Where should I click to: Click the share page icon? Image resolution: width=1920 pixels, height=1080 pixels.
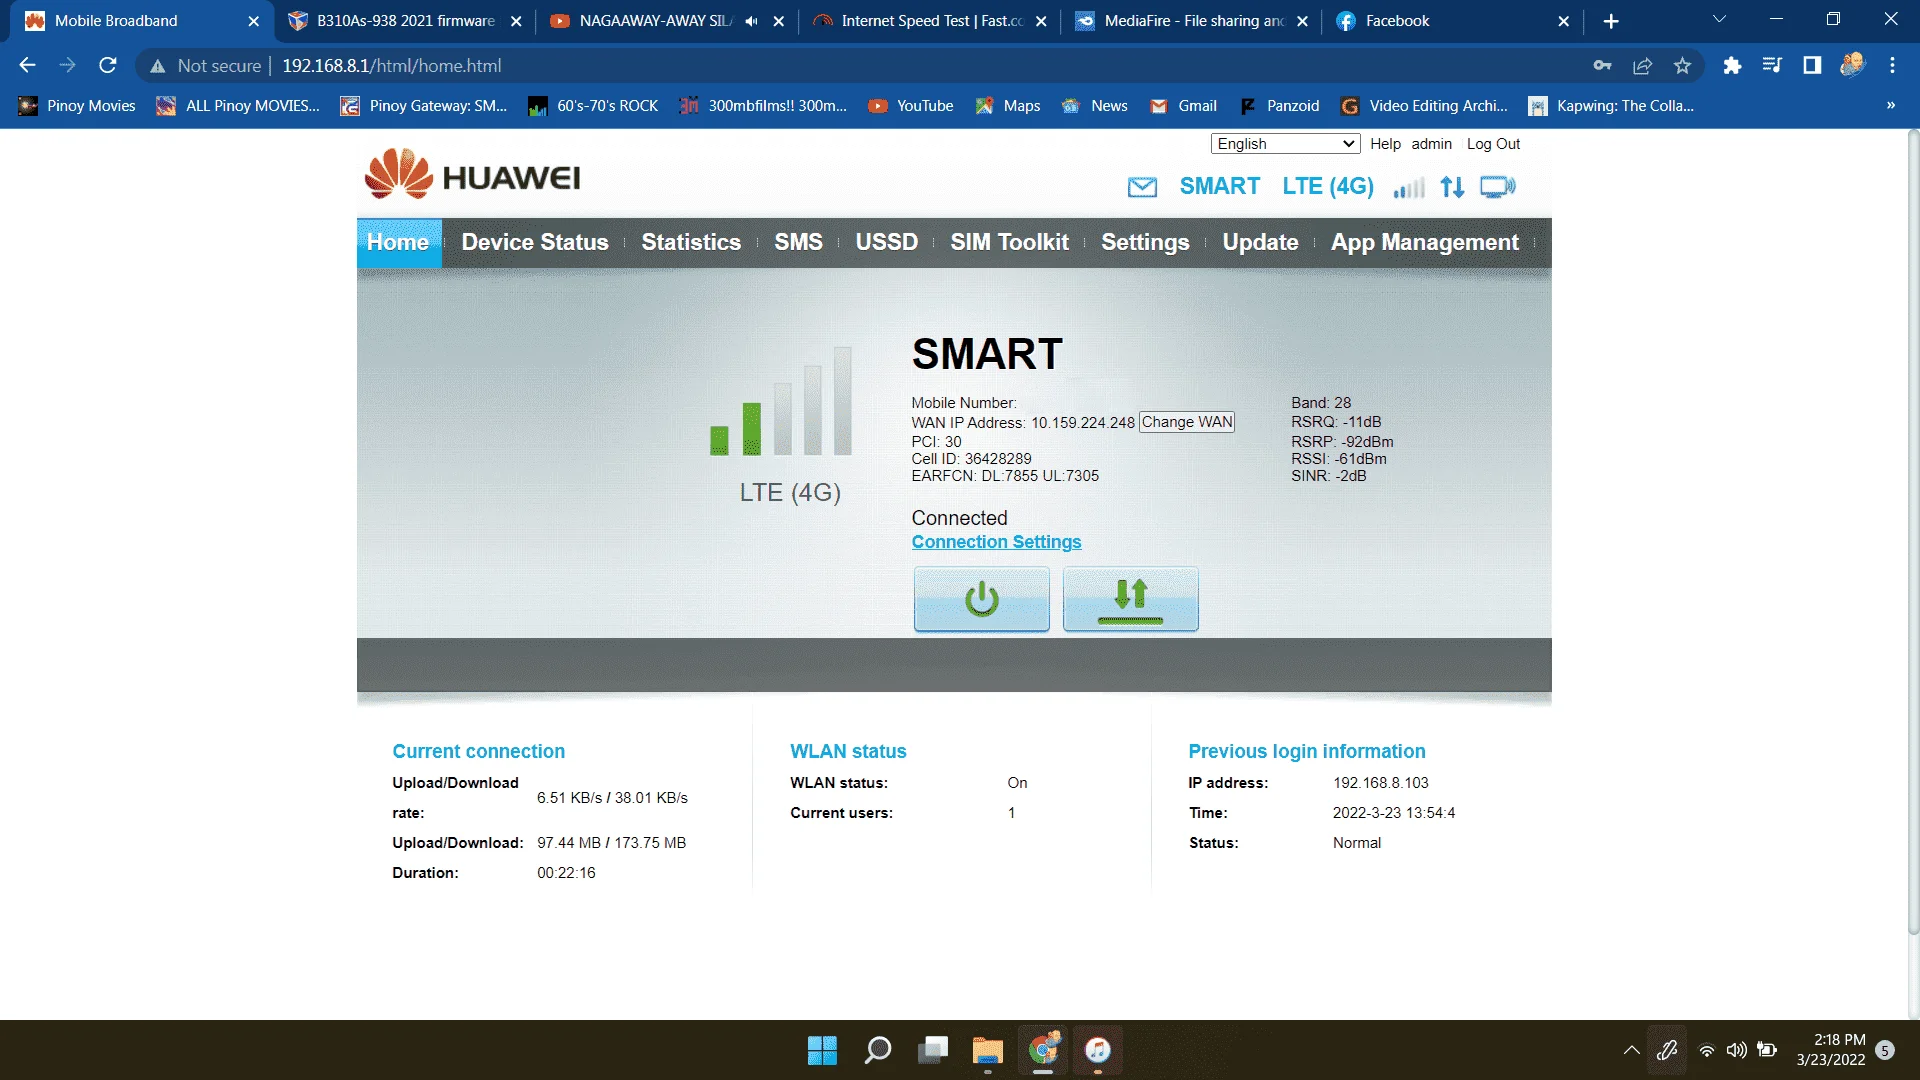[1642, 65]
